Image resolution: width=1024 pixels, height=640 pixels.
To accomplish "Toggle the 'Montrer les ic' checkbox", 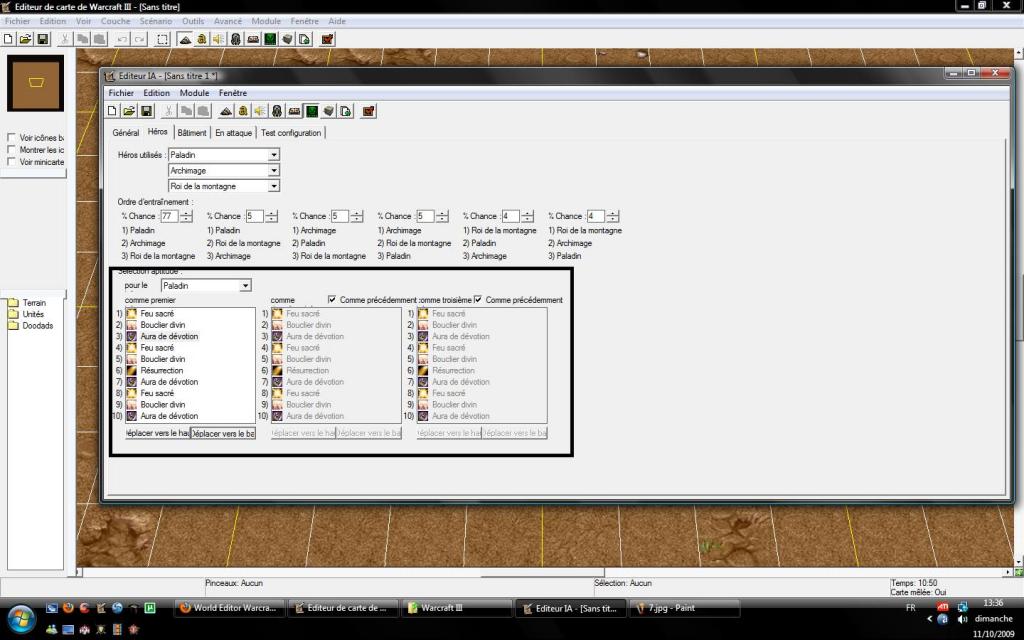I will (x=11, y=150).
